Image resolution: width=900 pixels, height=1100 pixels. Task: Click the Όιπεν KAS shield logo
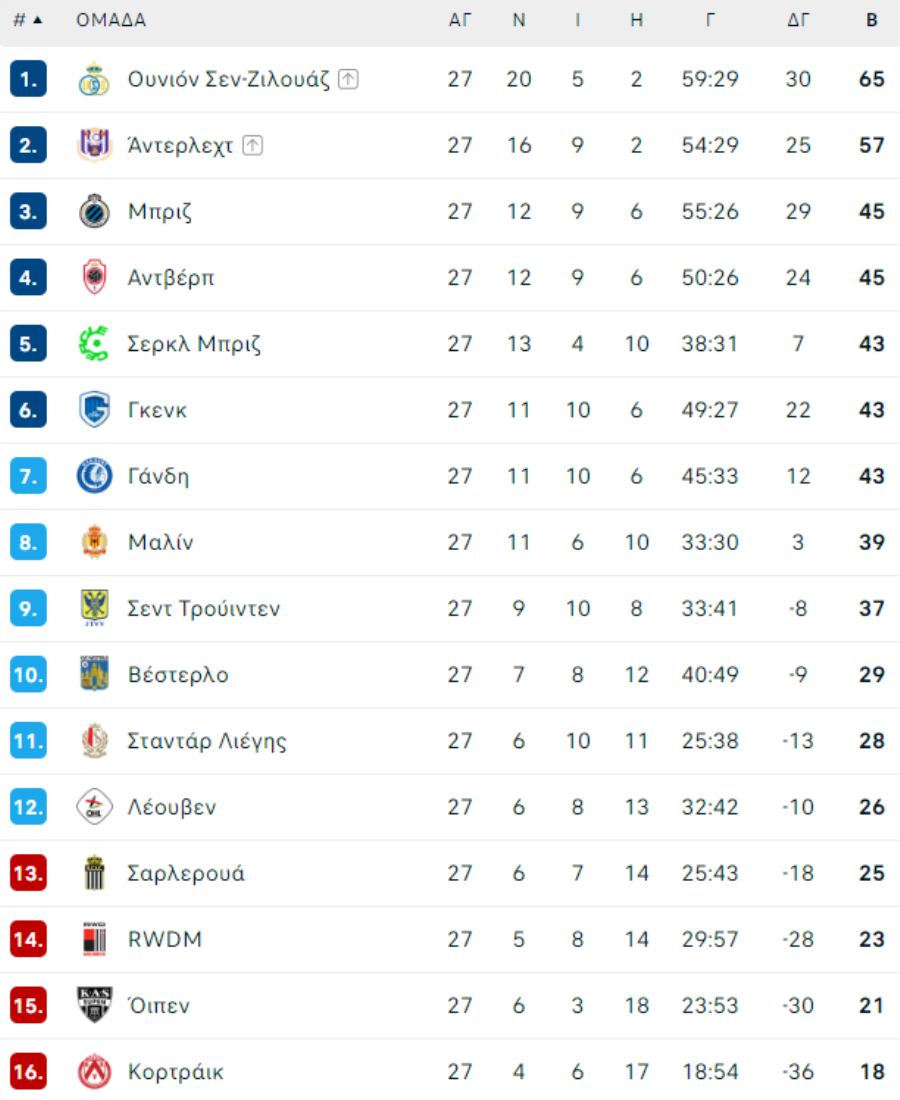(94, 1005)
